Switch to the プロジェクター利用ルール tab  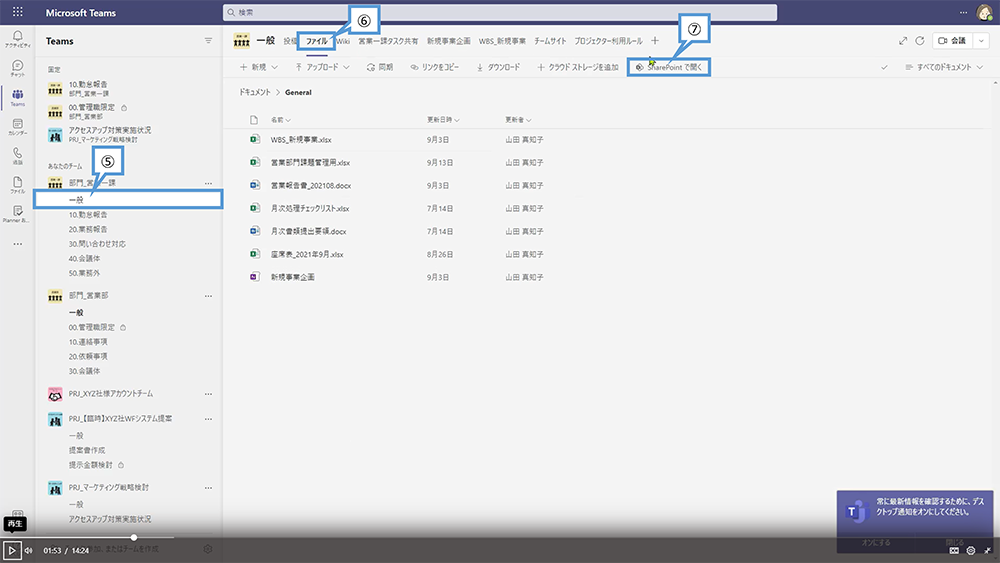(608, 41)
